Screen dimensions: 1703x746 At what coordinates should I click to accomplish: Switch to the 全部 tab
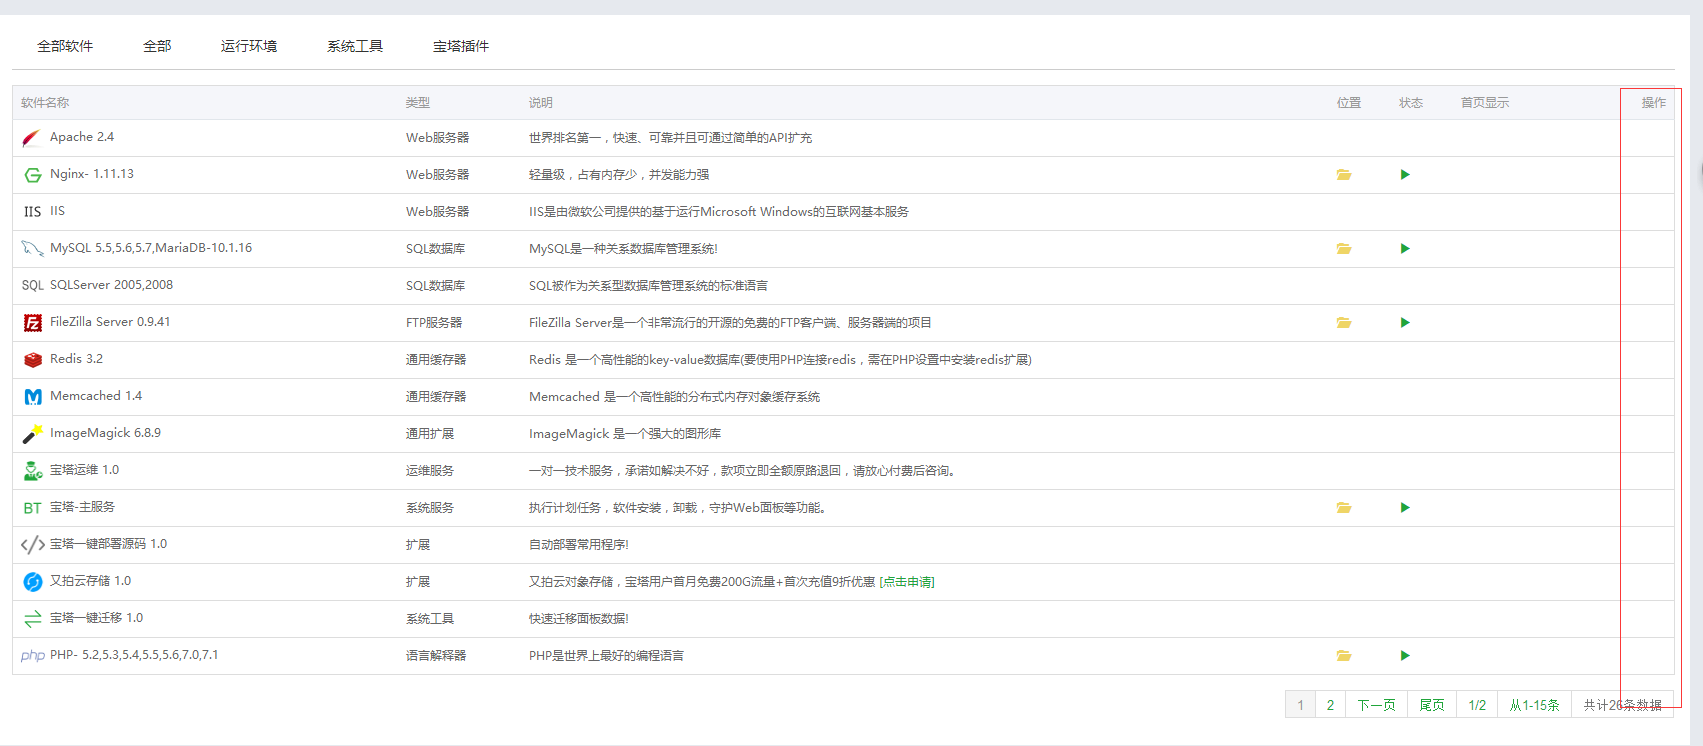157,46
